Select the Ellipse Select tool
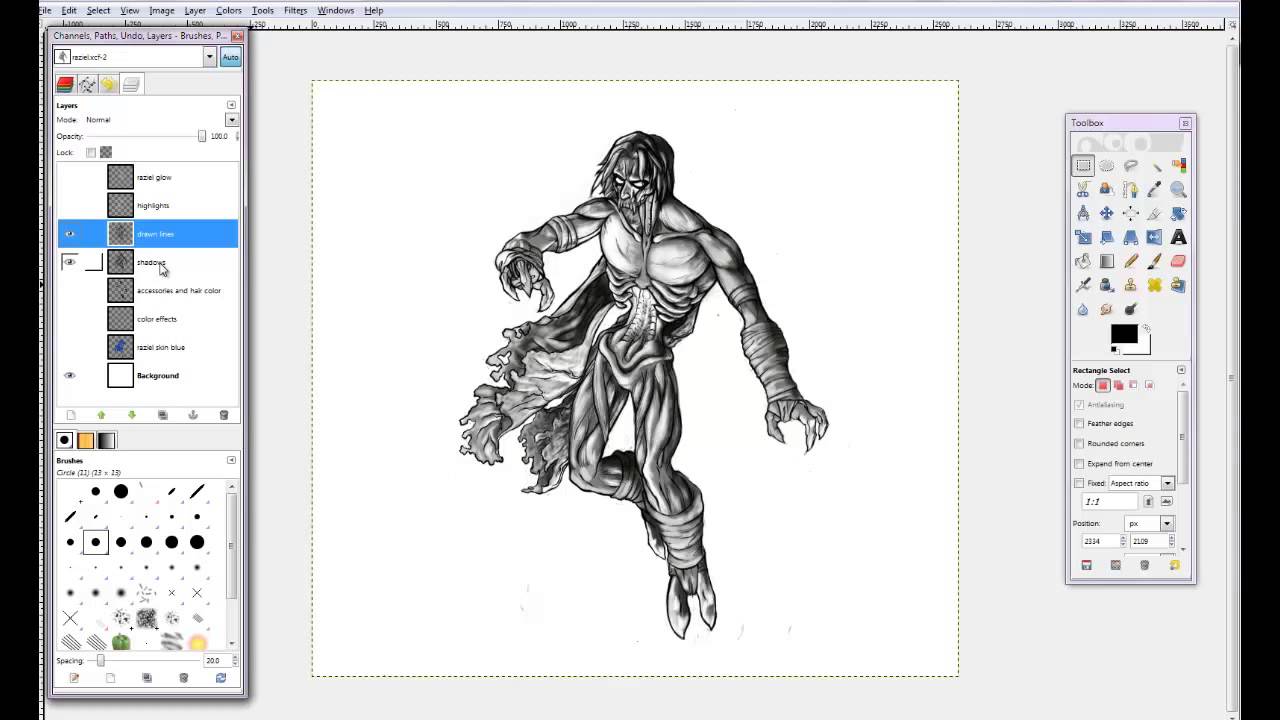Screen dimensions: 1280x720 [1107, 165]
